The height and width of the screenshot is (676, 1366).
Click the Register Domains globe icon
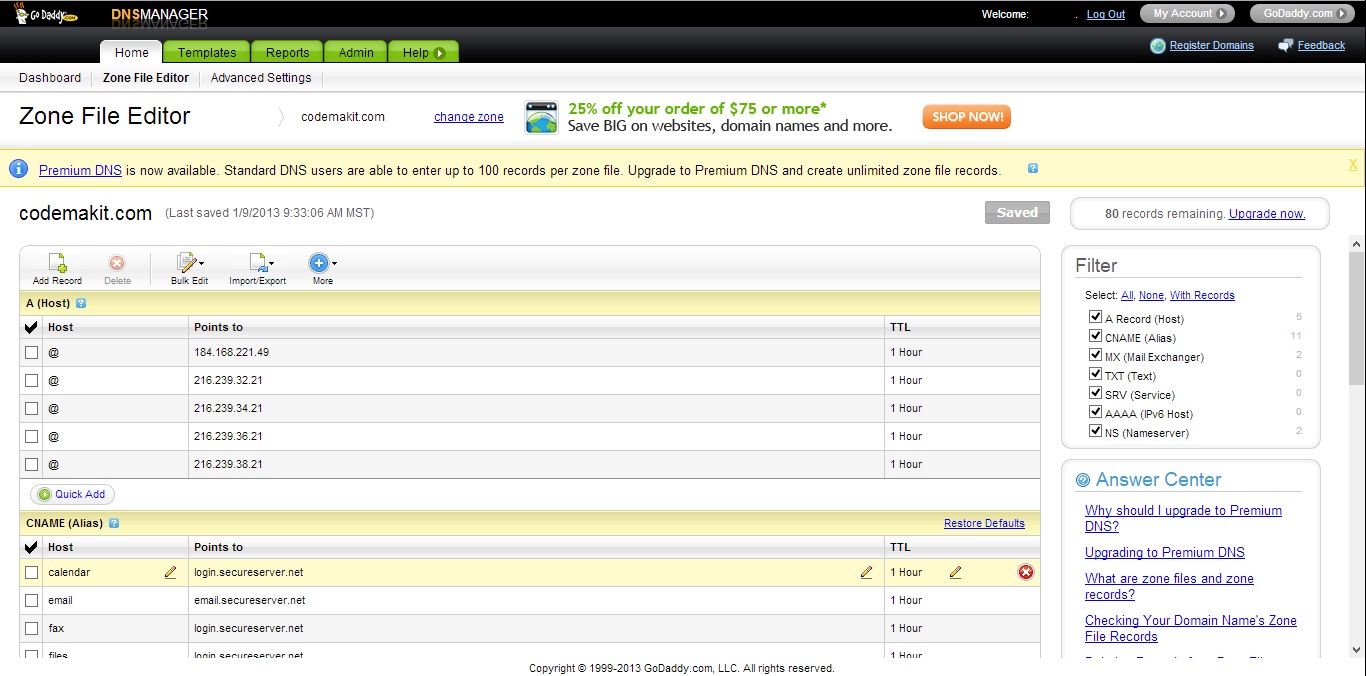(1158, 45)
